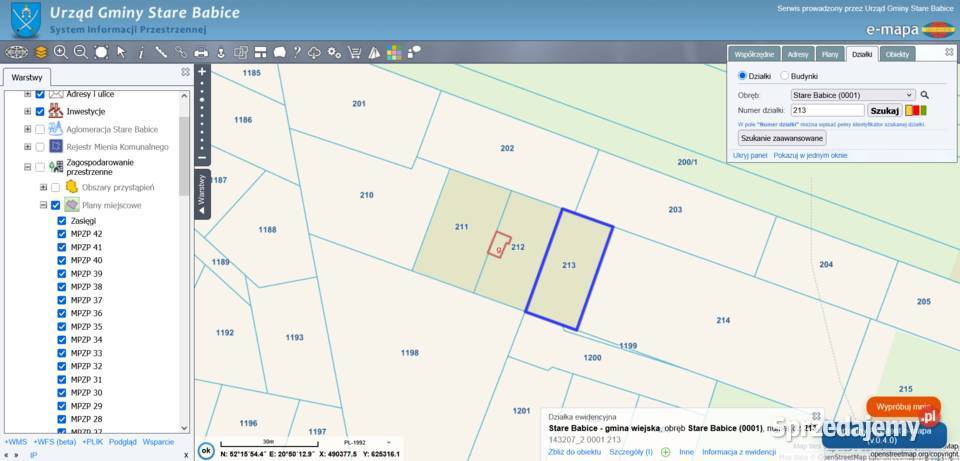Uncheck the Plany miejscowe checkbox
Screen dimensions: 960x461
click(56, 205)
